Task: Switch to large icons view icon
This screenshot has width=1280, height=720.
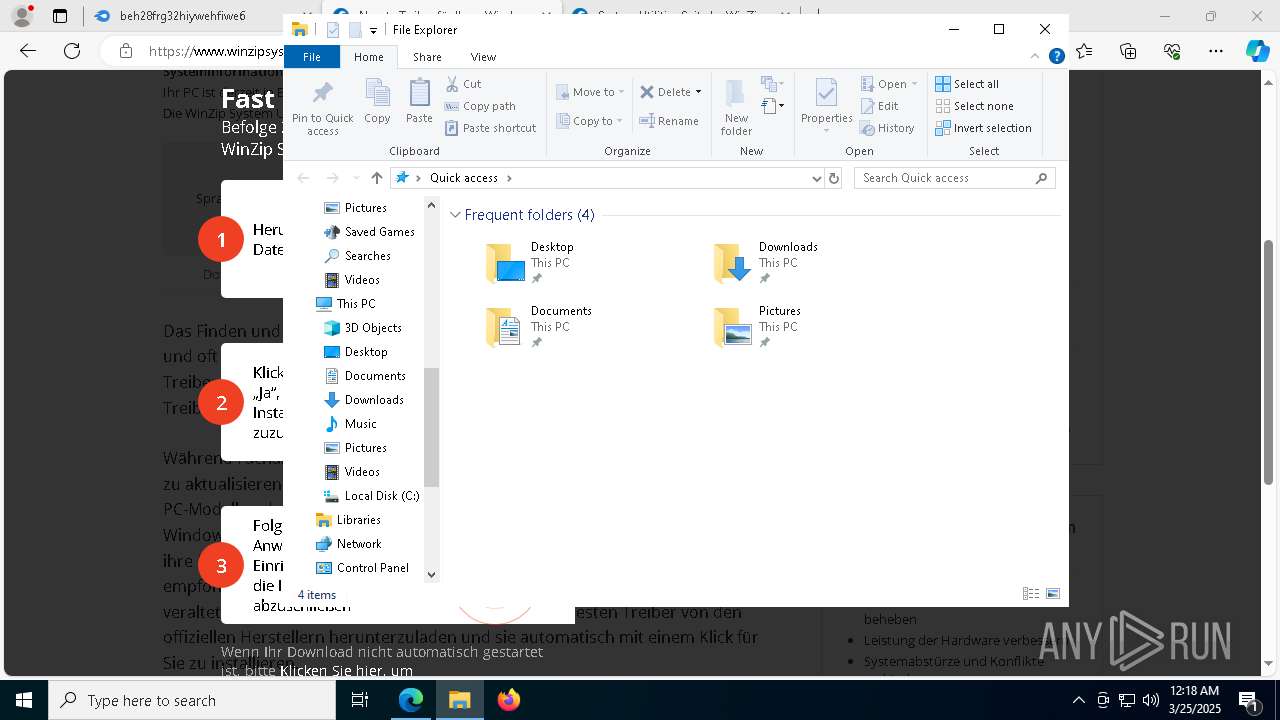Action: (x=1053, y=594)
